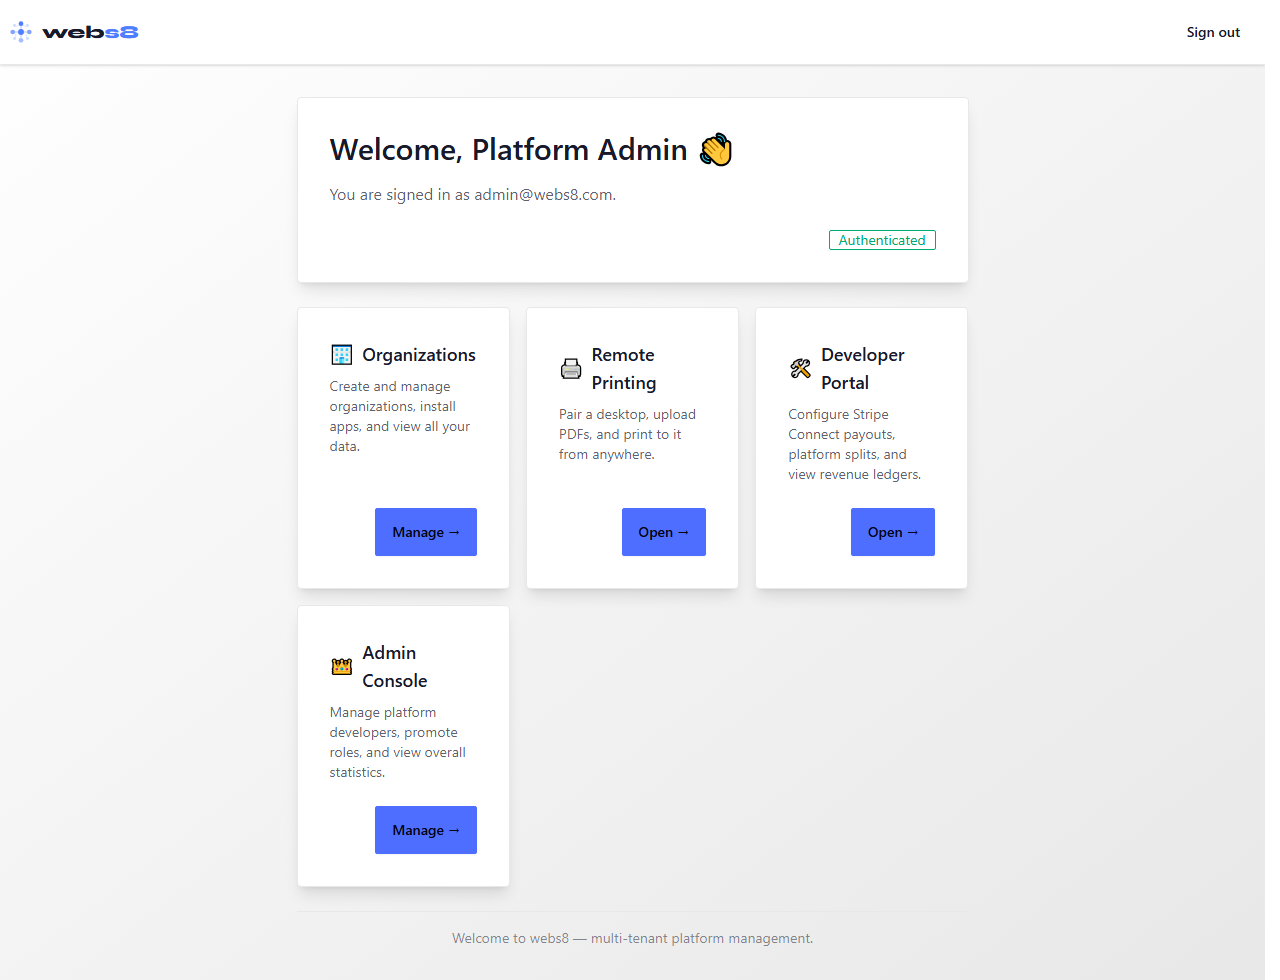Click the Remote Printing printer icon
The height and width of the screenshot is (980, 1280).
click(571, 369)
